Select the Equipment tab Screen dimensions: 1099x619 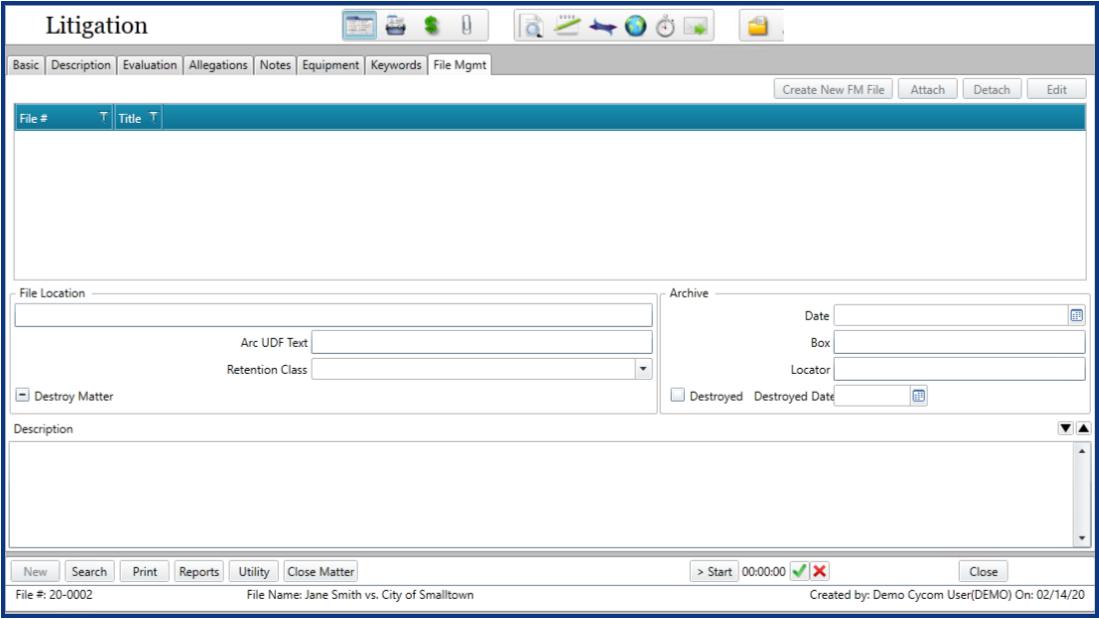330,64
